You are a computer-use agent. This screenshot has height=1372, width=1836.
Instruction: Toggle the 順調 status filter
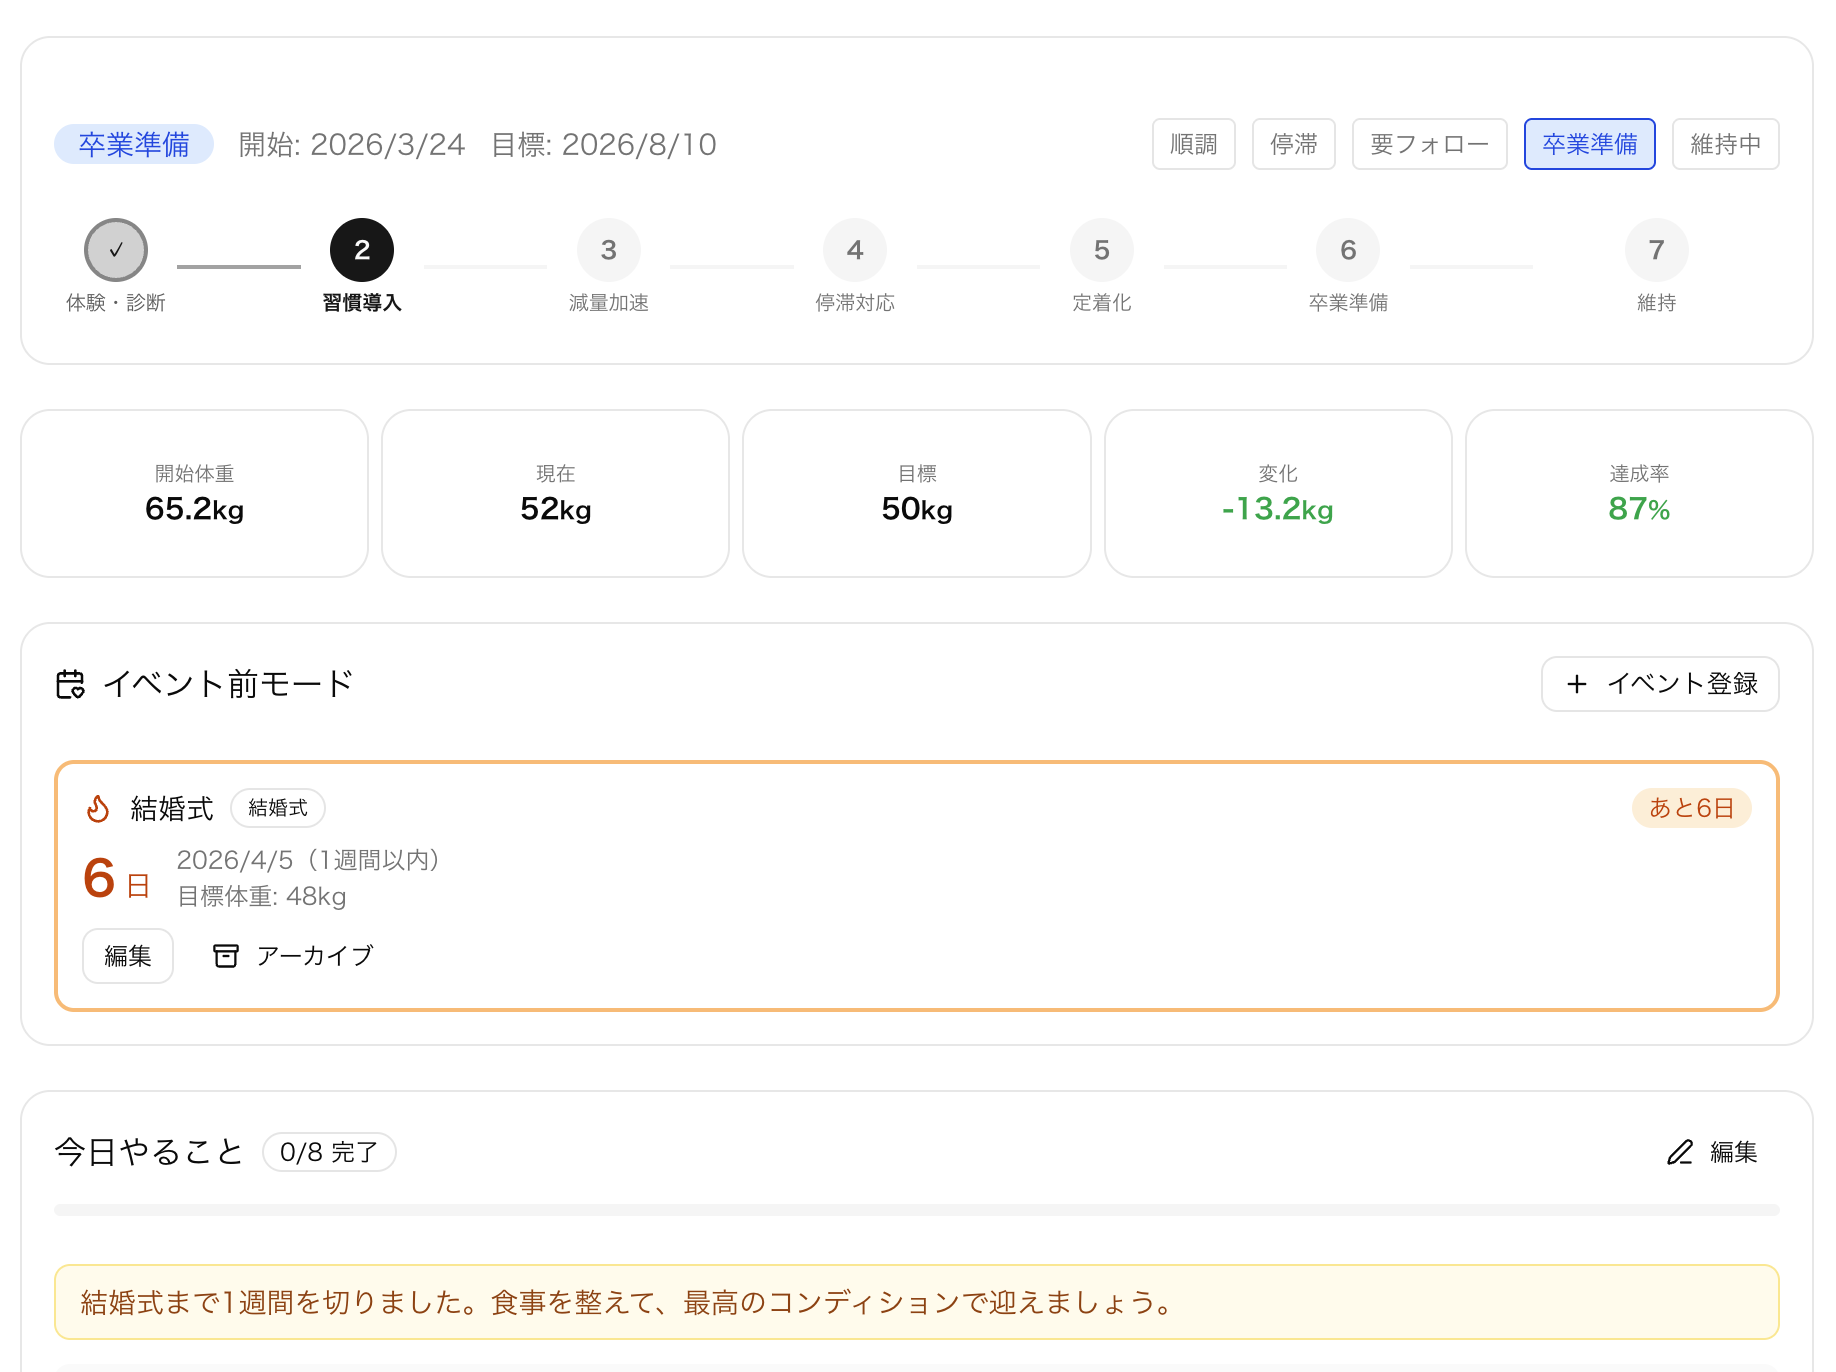pyautogui.click(x=1193, y=144)
